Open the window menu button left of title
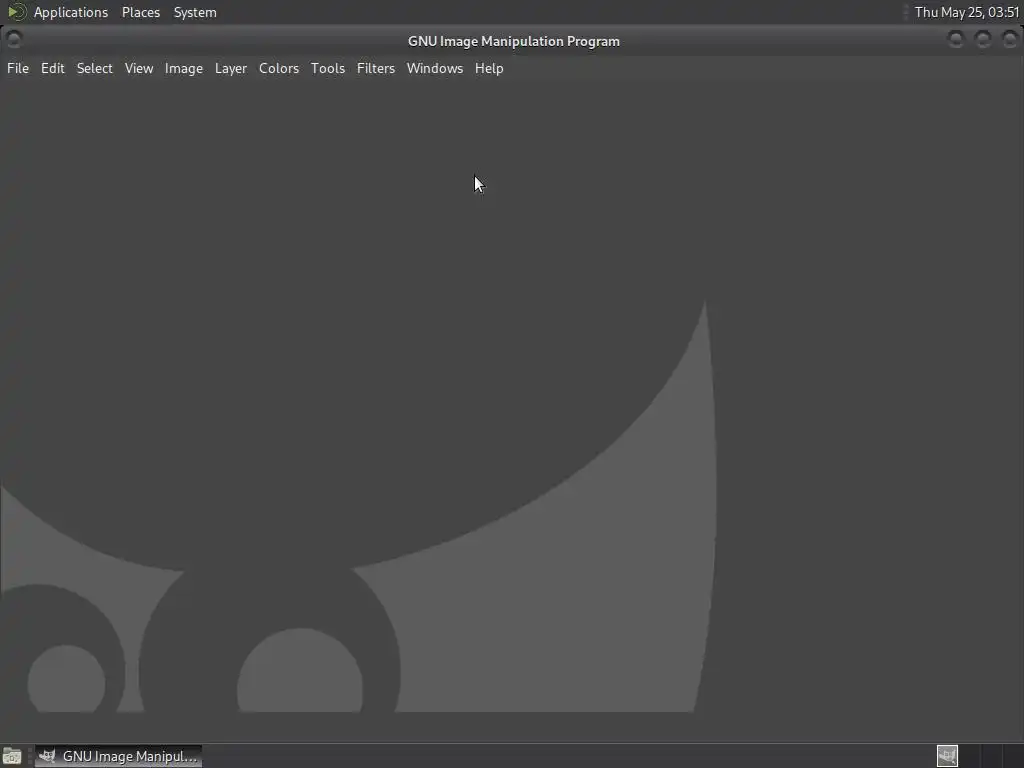The height and width of the screenshot is (768, 1024). 14,40
